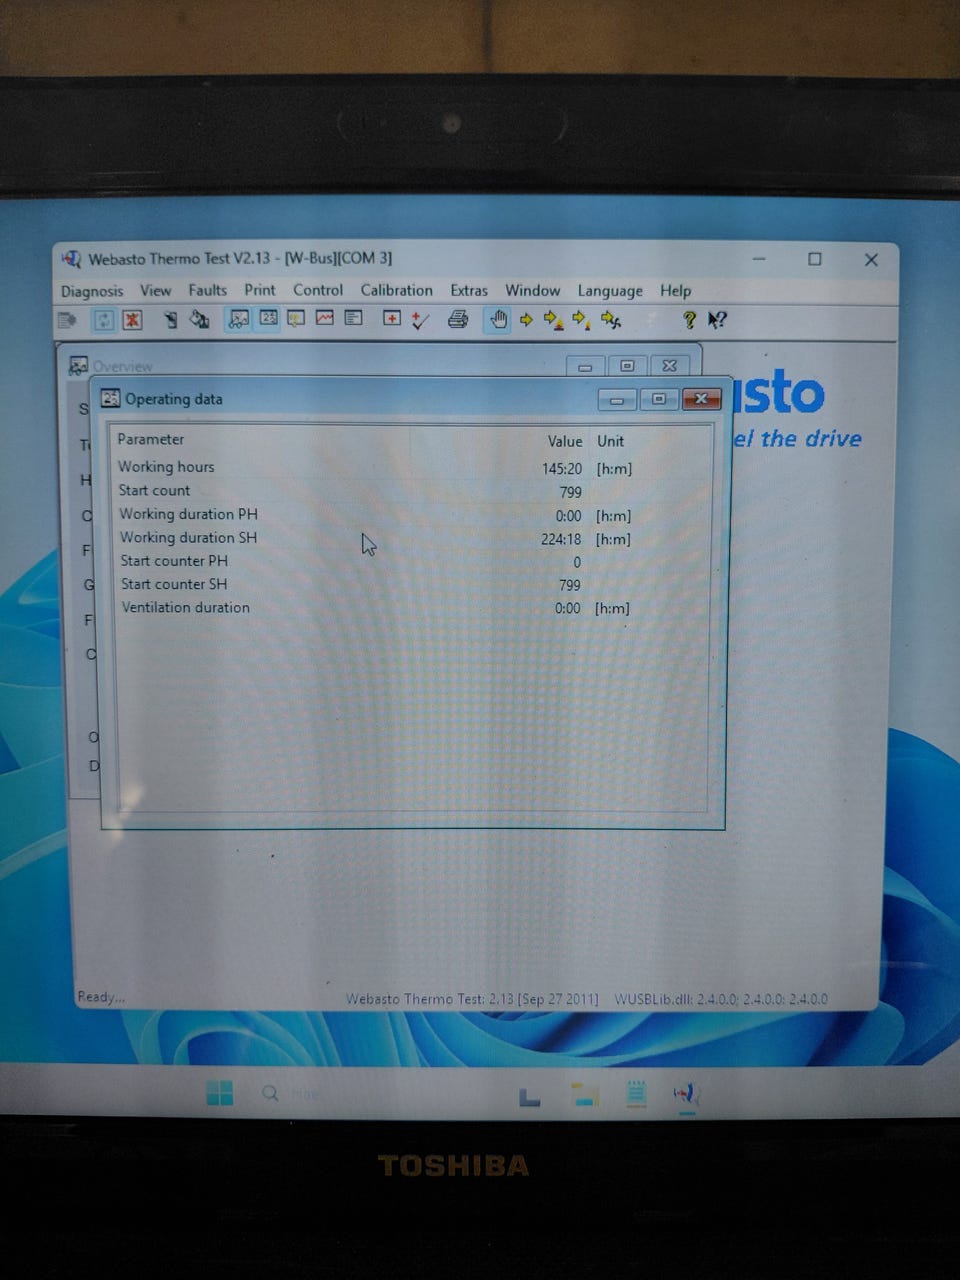Click the yellow note toolbar icon
The height and width of the screenshot is (1280, 960).
296,319
